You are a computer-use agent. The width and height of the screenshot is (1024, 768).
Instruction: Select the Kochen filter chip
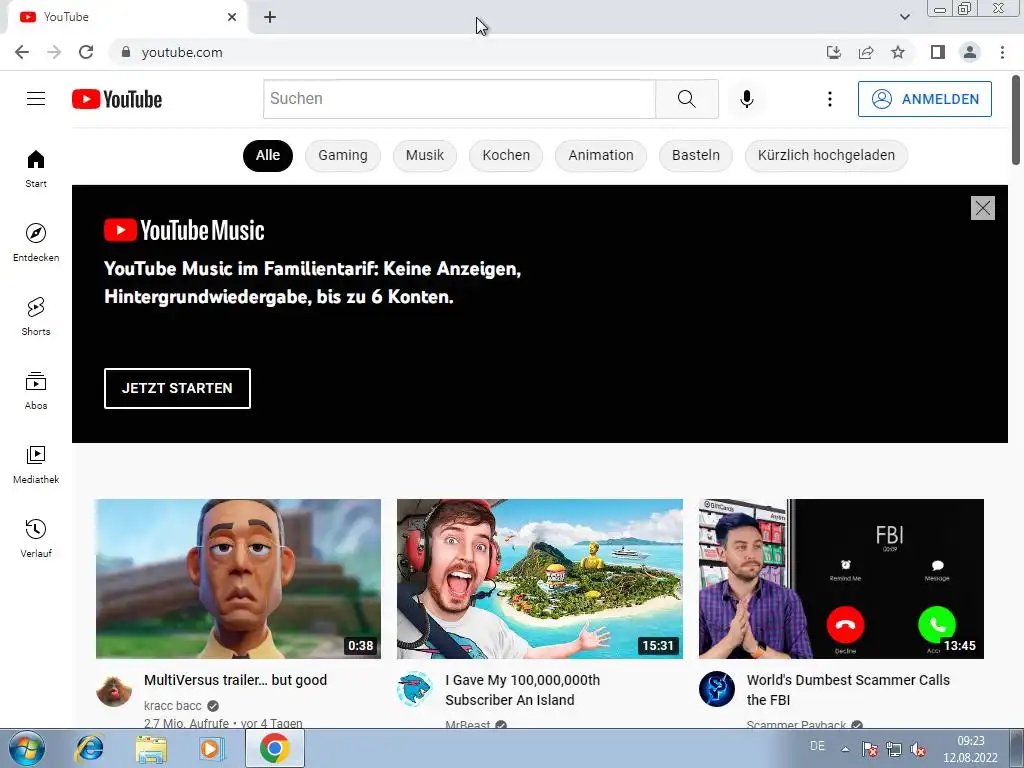(x=506, y=155)
